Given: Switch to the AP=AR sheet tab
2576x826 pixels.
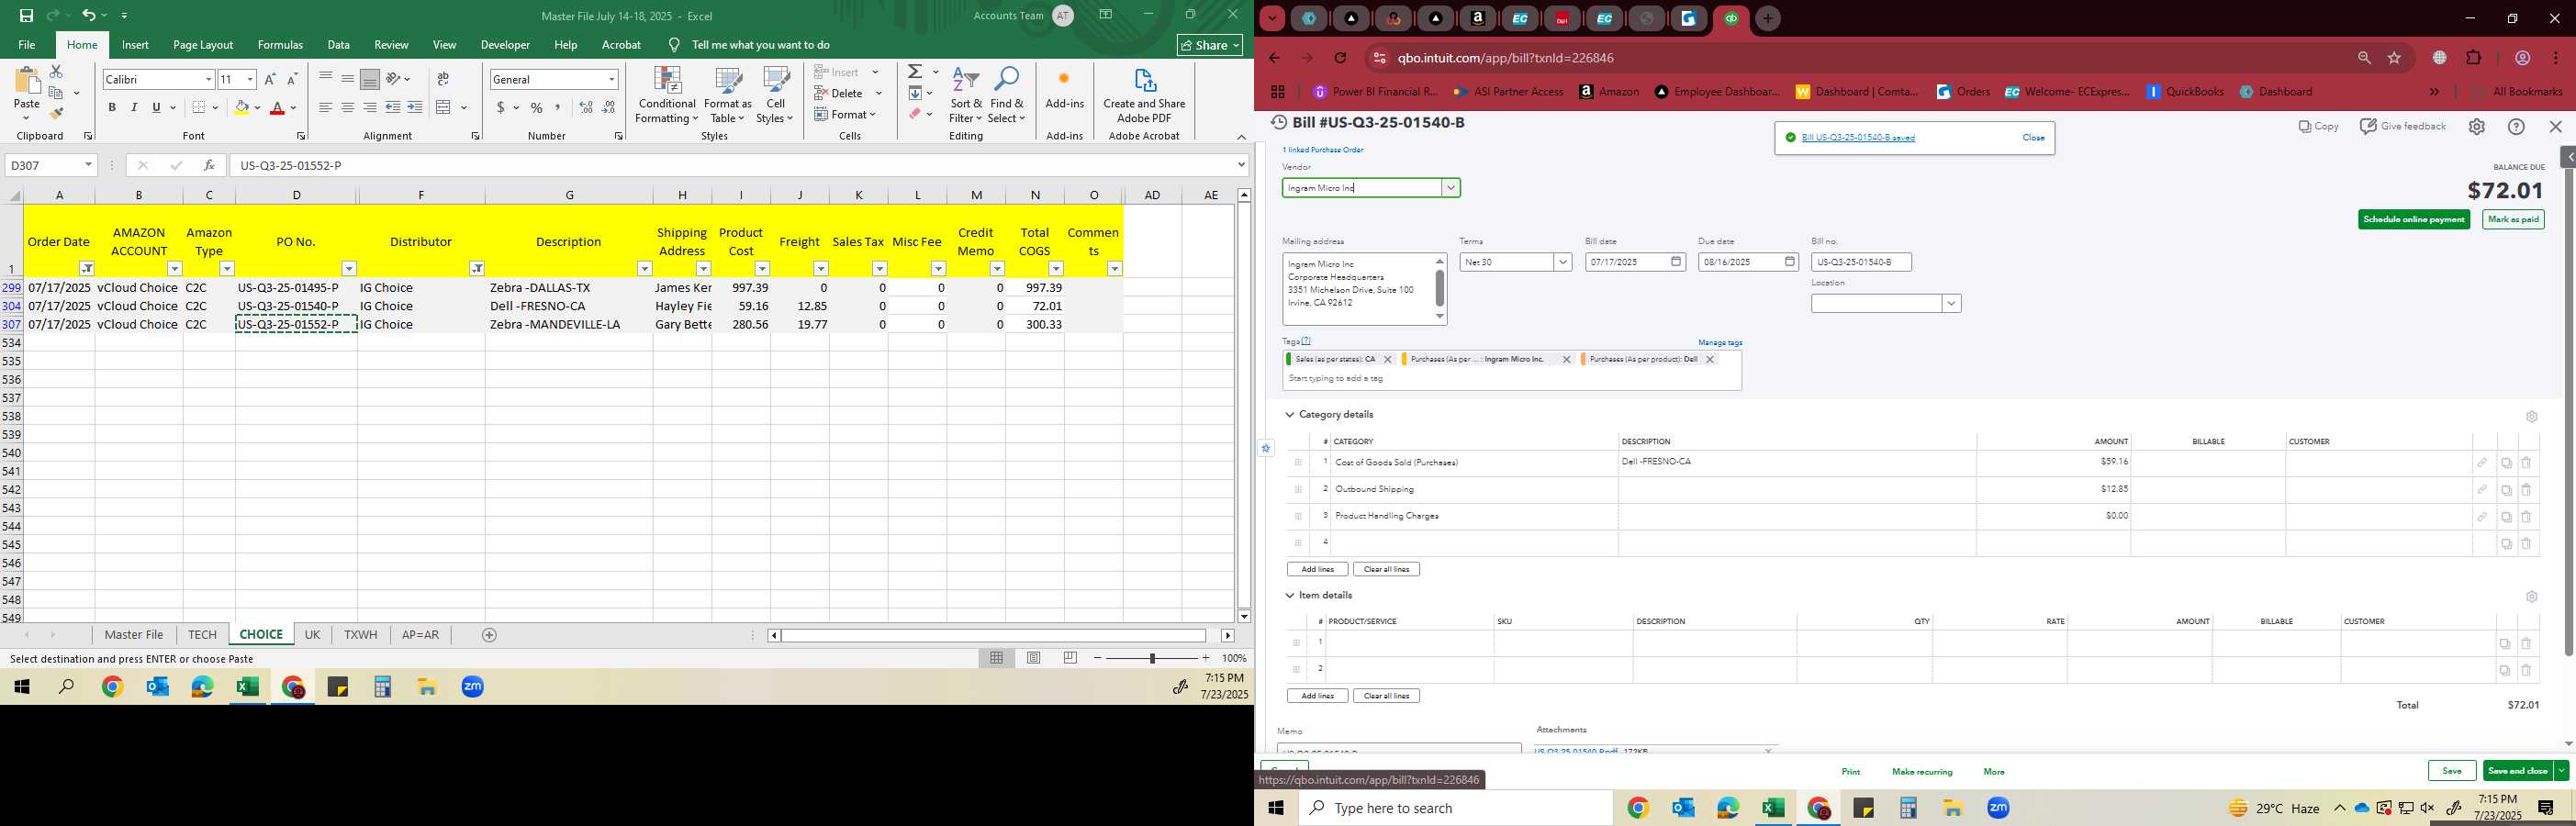Looking at the screenshot, I should (x=420, y=635).
